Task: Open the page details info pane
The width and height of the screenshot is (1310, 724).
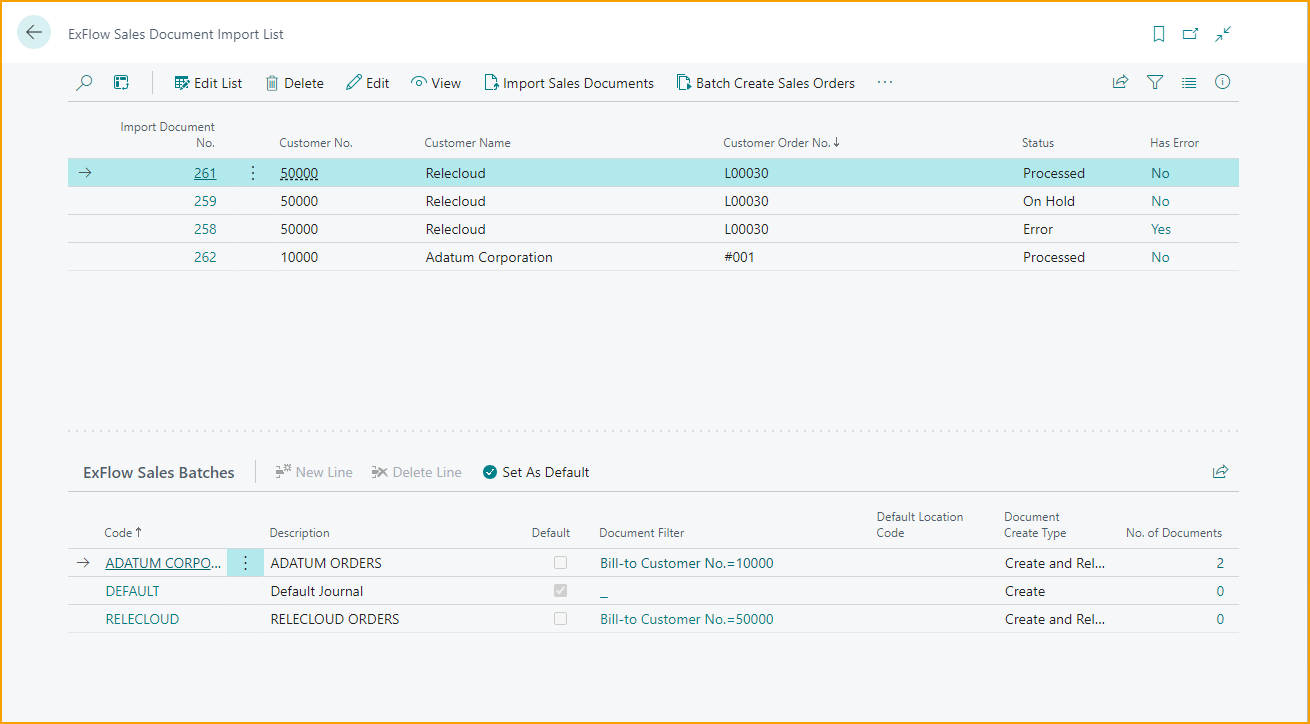Action: (1222, 82)
